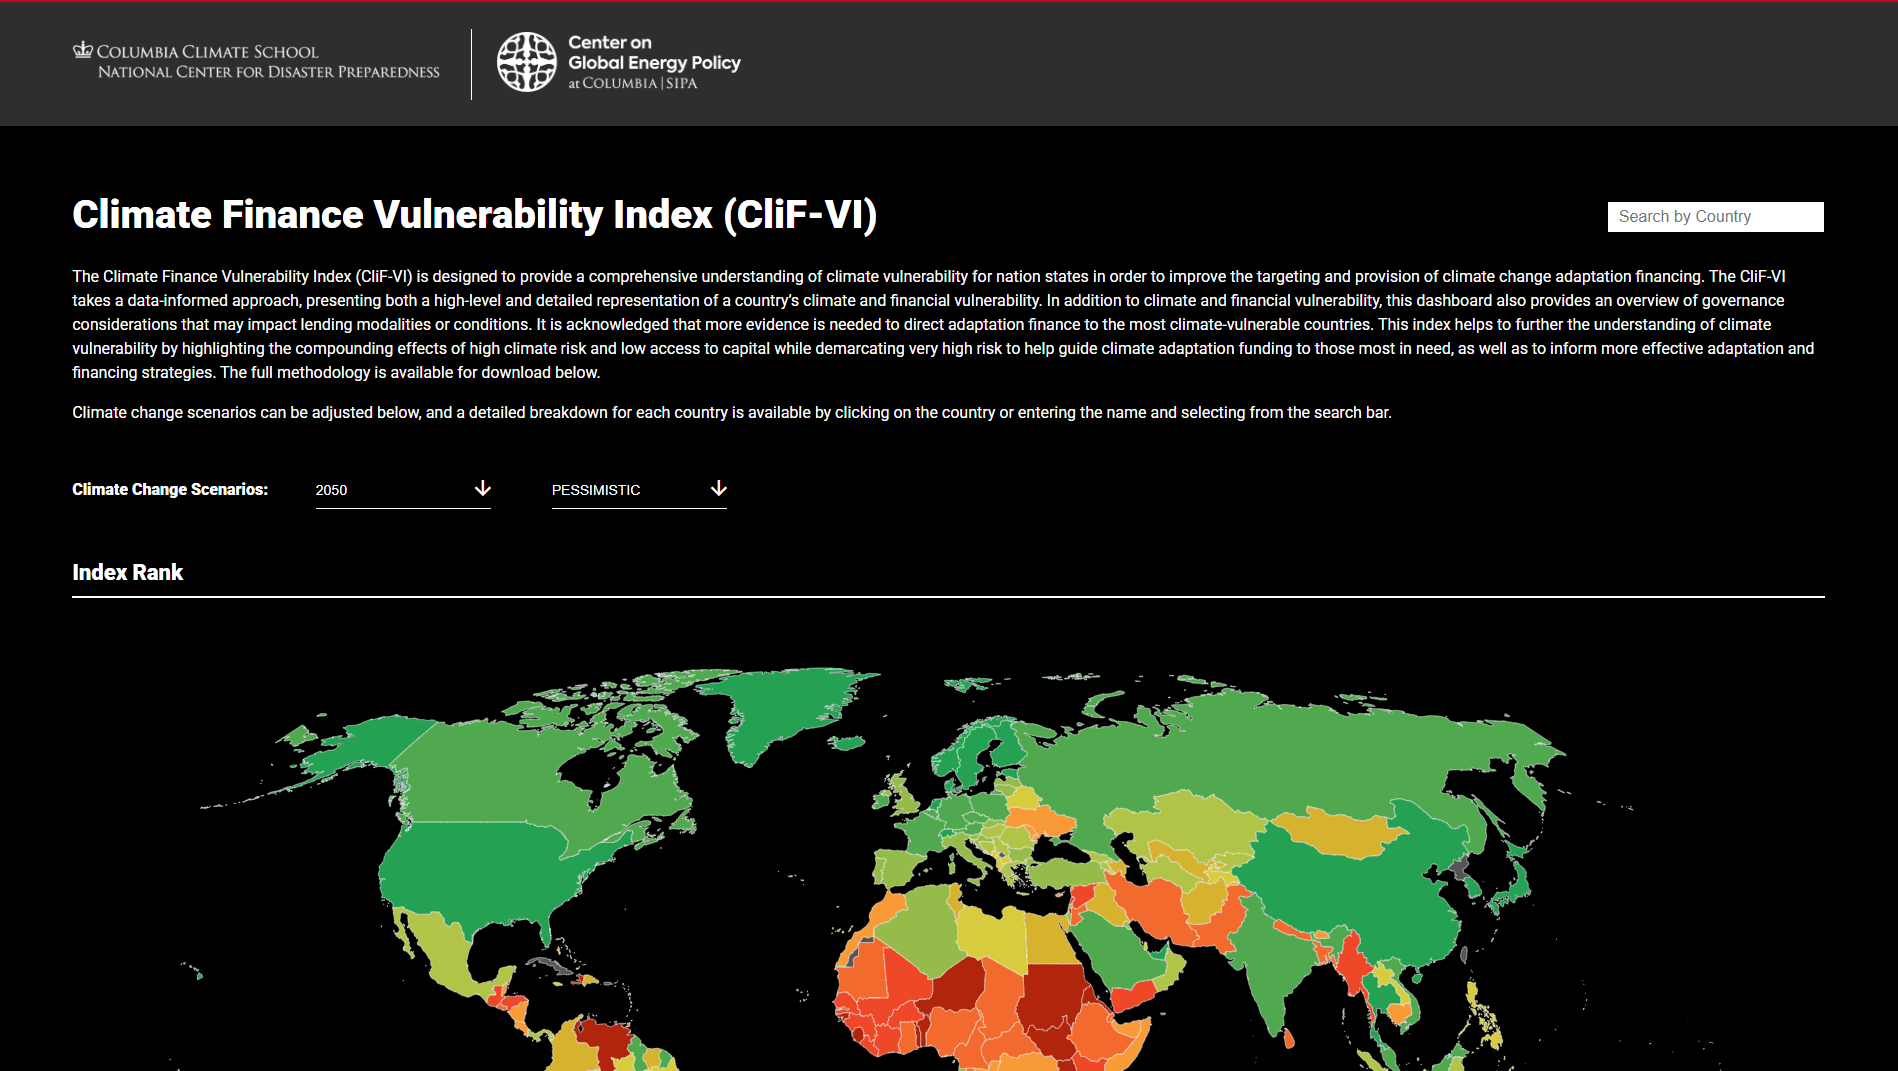The image size is (1898, 1071).
Task: Click the Search by Country input field
Action: coord(1714,216)
